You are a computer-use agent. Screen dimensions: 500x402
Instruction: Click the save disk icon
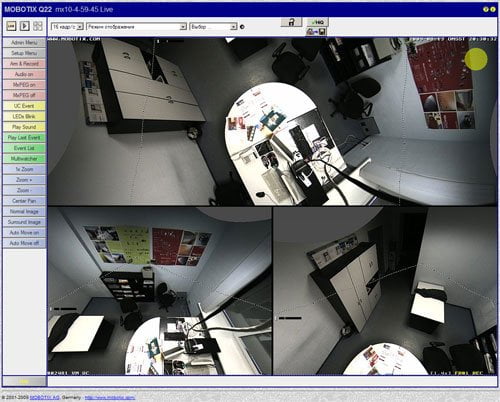coord(322,32)
